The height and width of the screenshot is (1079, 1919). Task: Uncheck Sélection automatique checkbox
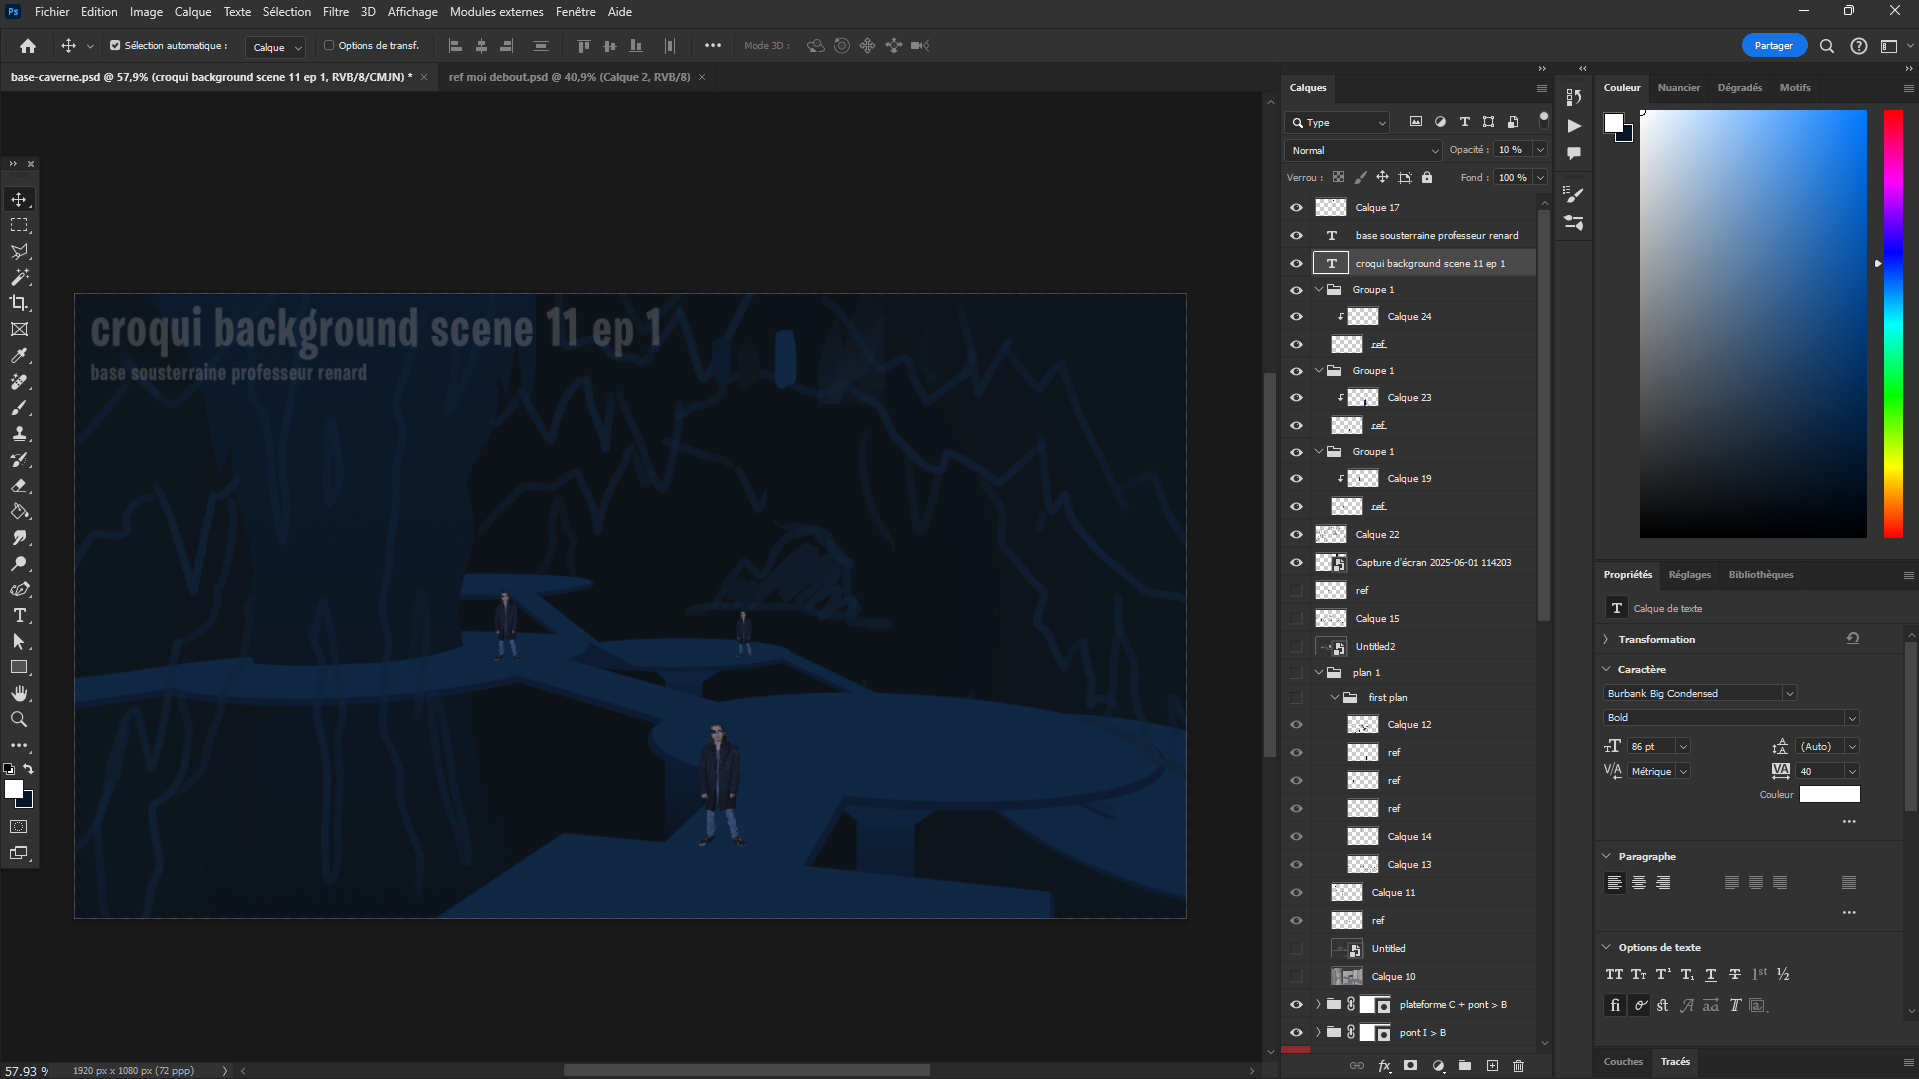(x=115, y=46)
